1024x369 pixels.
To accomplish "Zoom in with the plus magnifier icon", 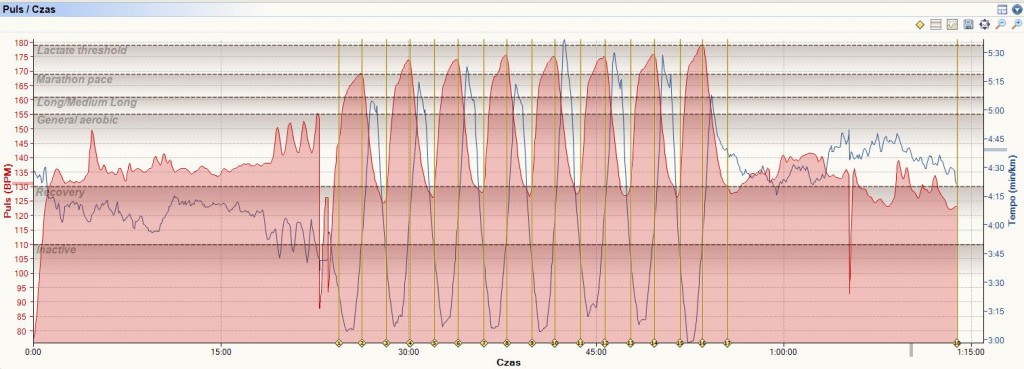I will point(1016,25).
